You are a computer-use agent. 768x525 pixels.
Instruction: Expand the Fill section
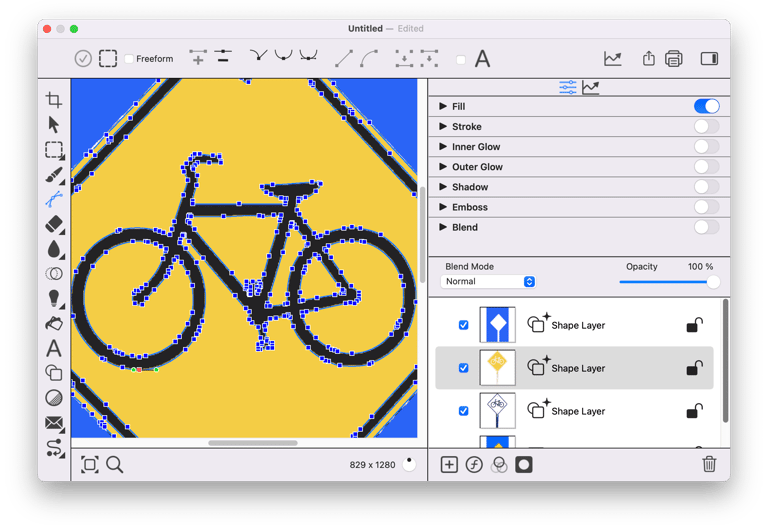click(x=443, y=106)
